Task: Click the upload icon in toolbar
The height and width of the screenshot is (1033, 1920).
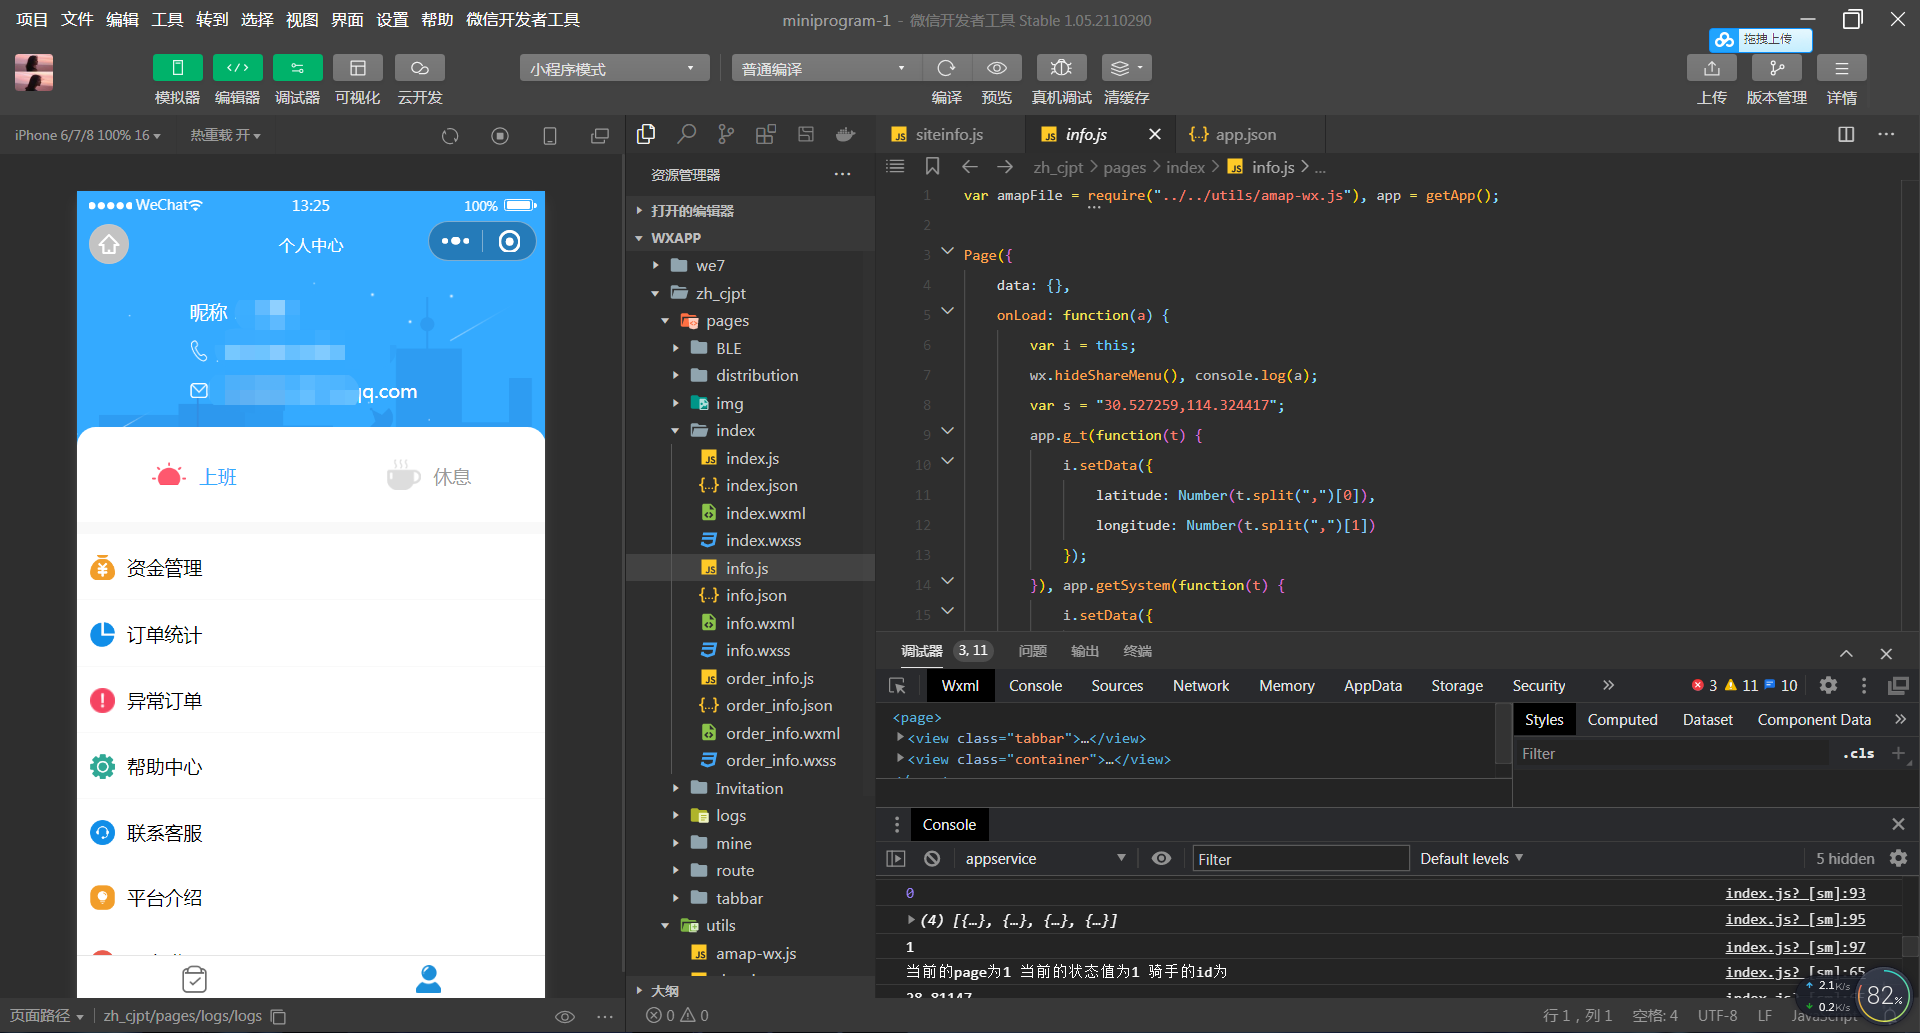Action: click(1712, 68)
